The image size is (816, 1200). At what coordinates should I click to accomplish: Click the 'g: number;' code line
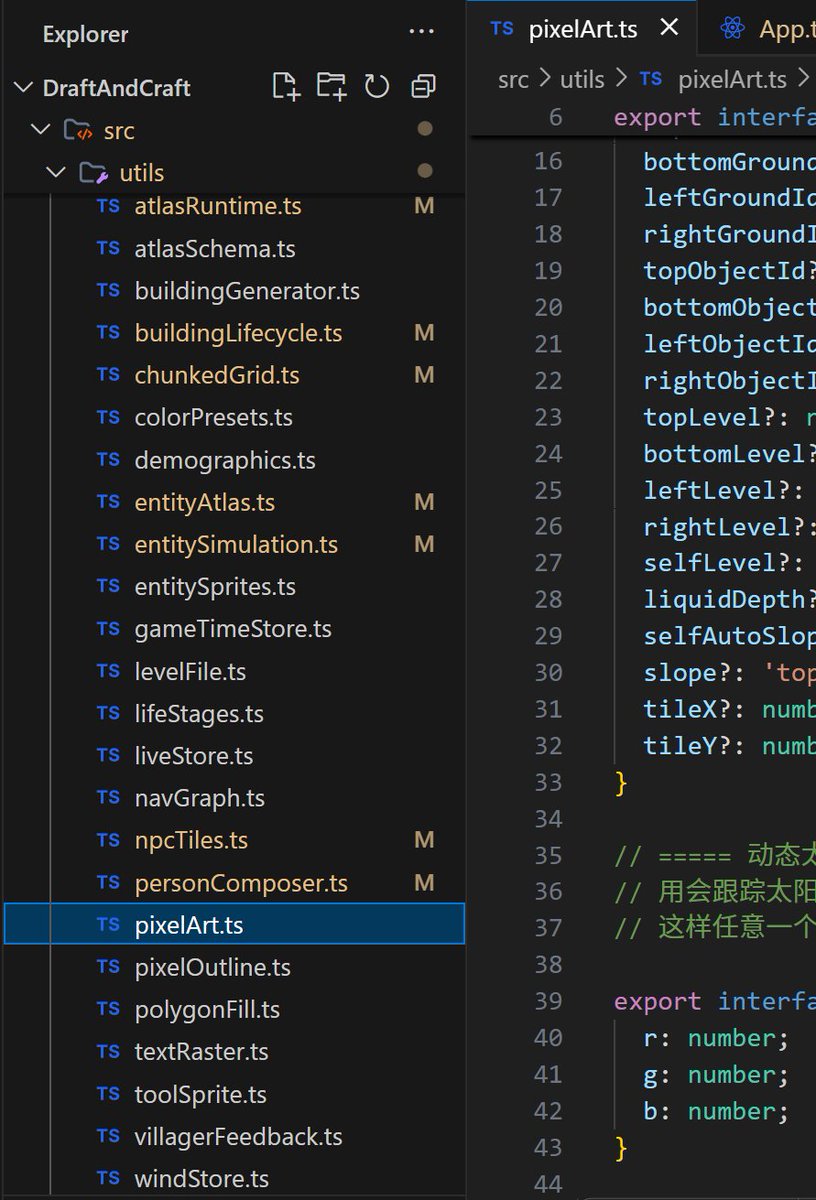716,1074
